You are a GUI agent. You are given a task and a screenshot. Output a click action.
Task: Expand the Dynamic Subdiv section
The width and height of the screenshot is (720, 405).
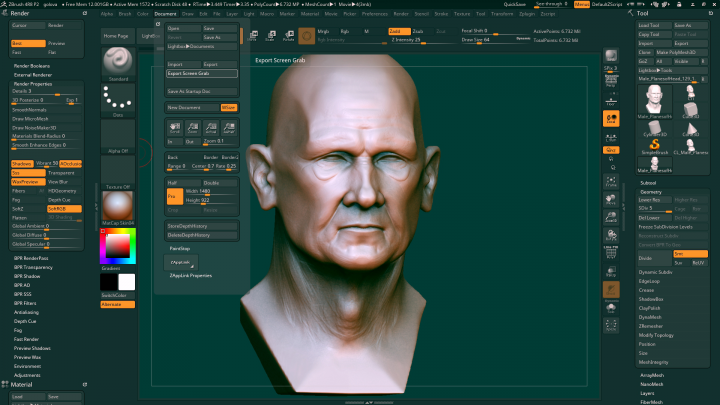(x=655, y=272)
